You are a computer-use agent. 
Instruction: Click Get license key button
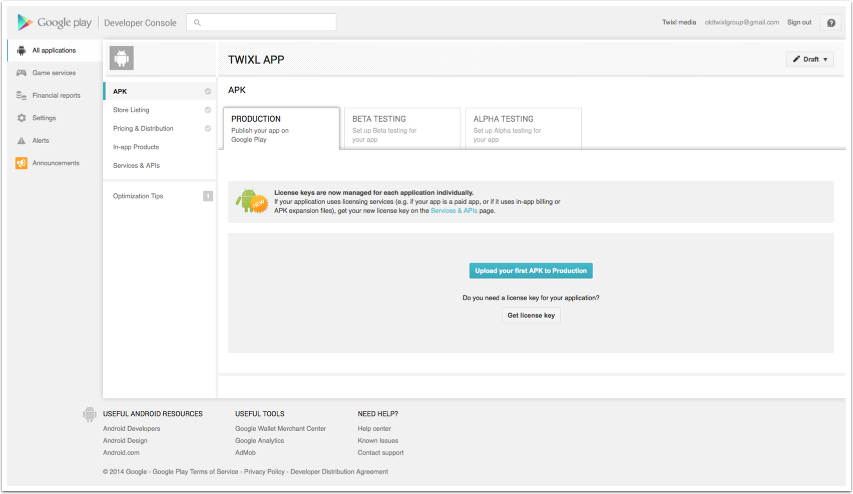531,316
